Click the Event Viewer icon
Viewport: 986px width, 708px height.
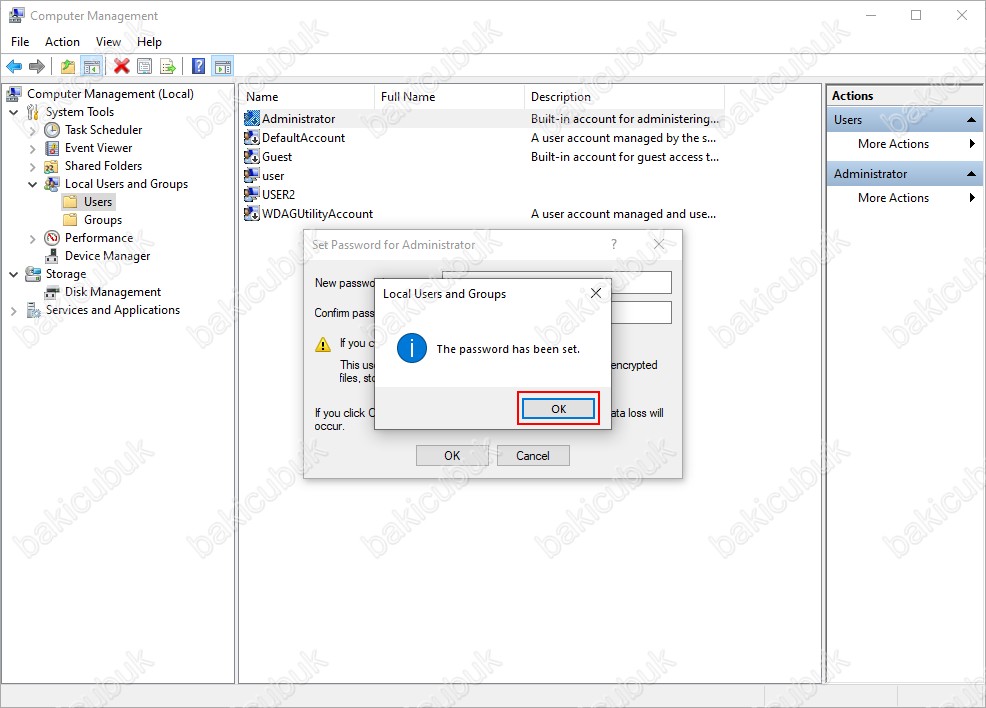pyautogui.click(x=52, y=148)
